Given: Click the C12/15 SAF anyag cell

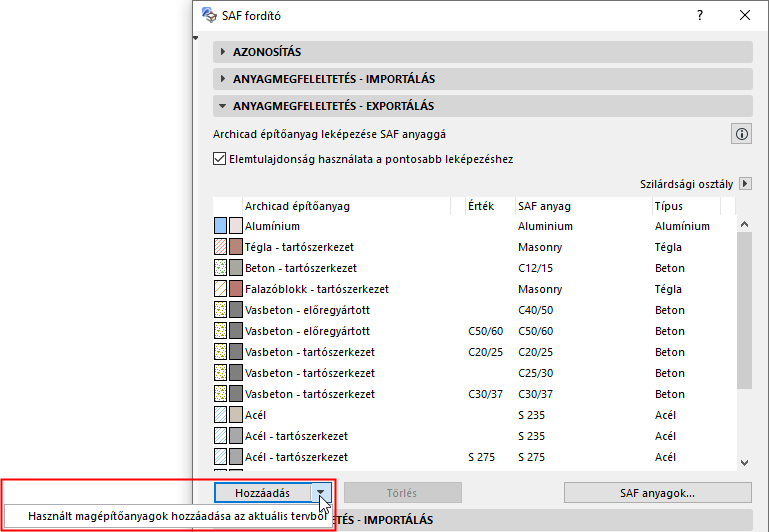Looking at the screenshot, I should click(x=535, y=268).
